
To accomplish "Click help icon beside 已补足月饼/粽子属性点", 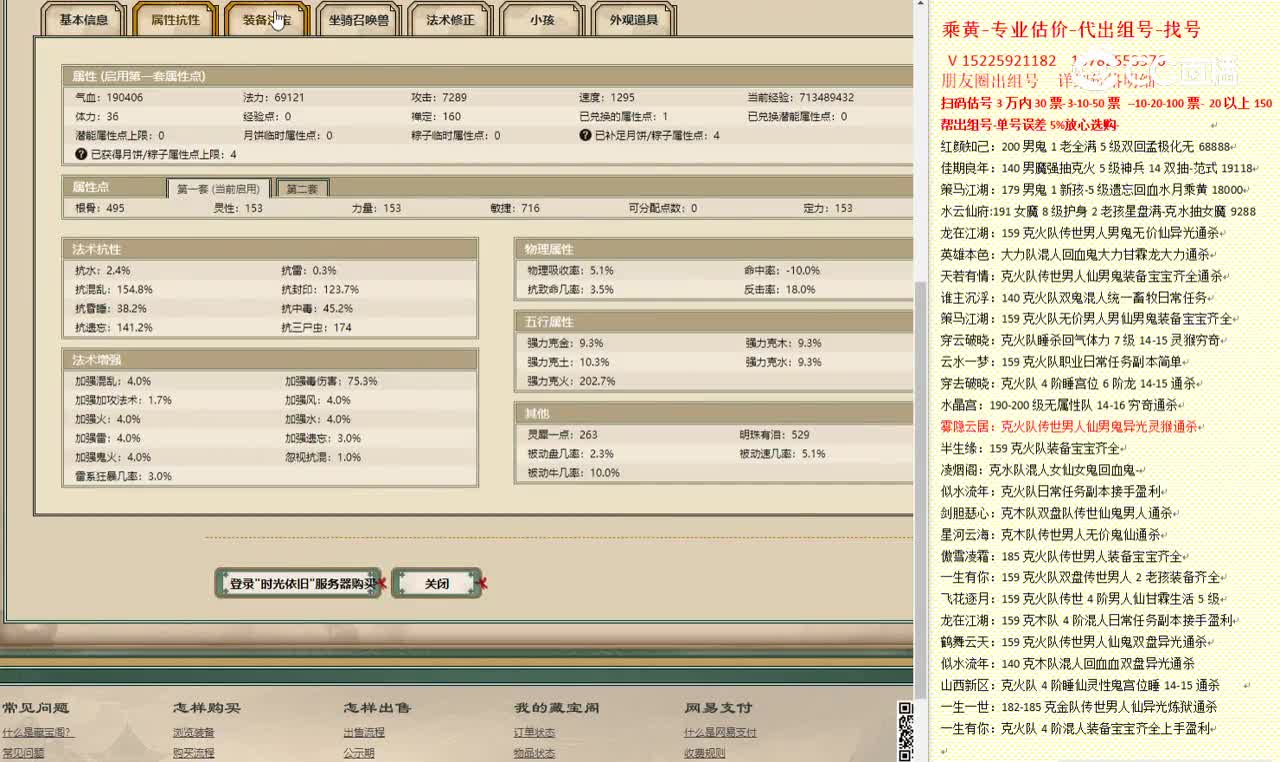I will pyautogui.click(x=585, y=135).
